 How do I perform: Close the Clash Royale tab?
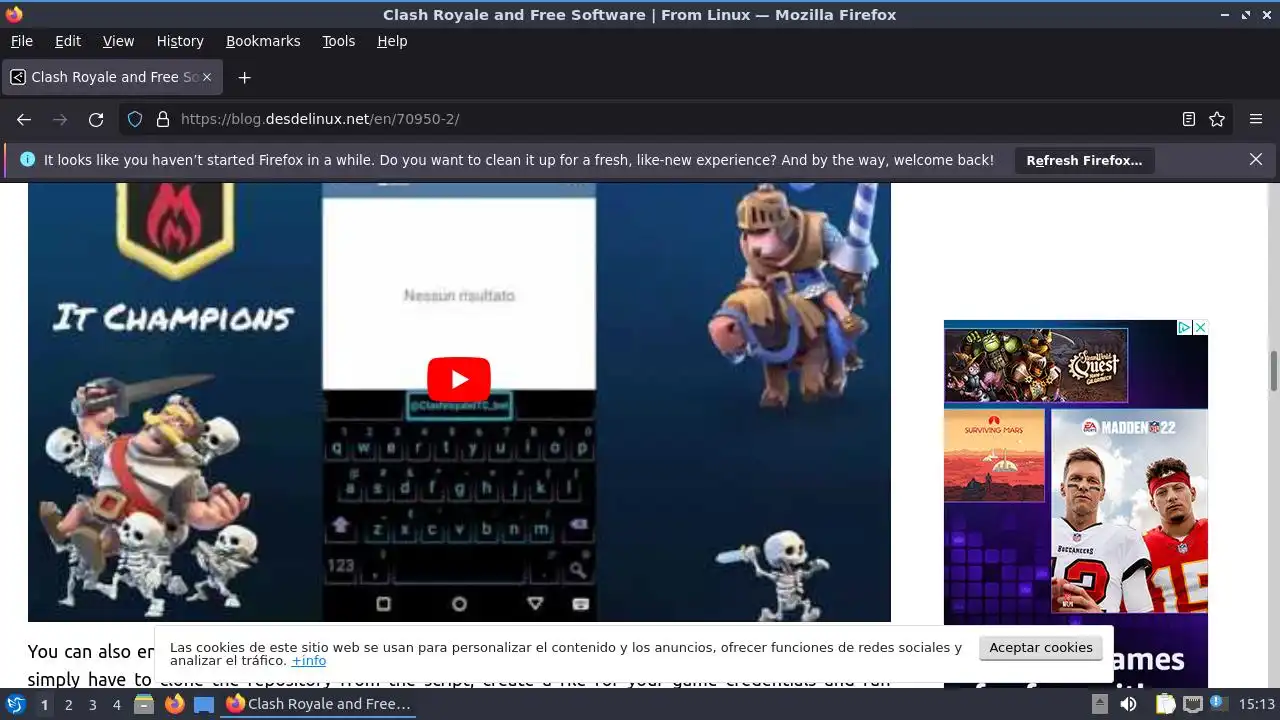pyautogui.click(x=207, y=77)
